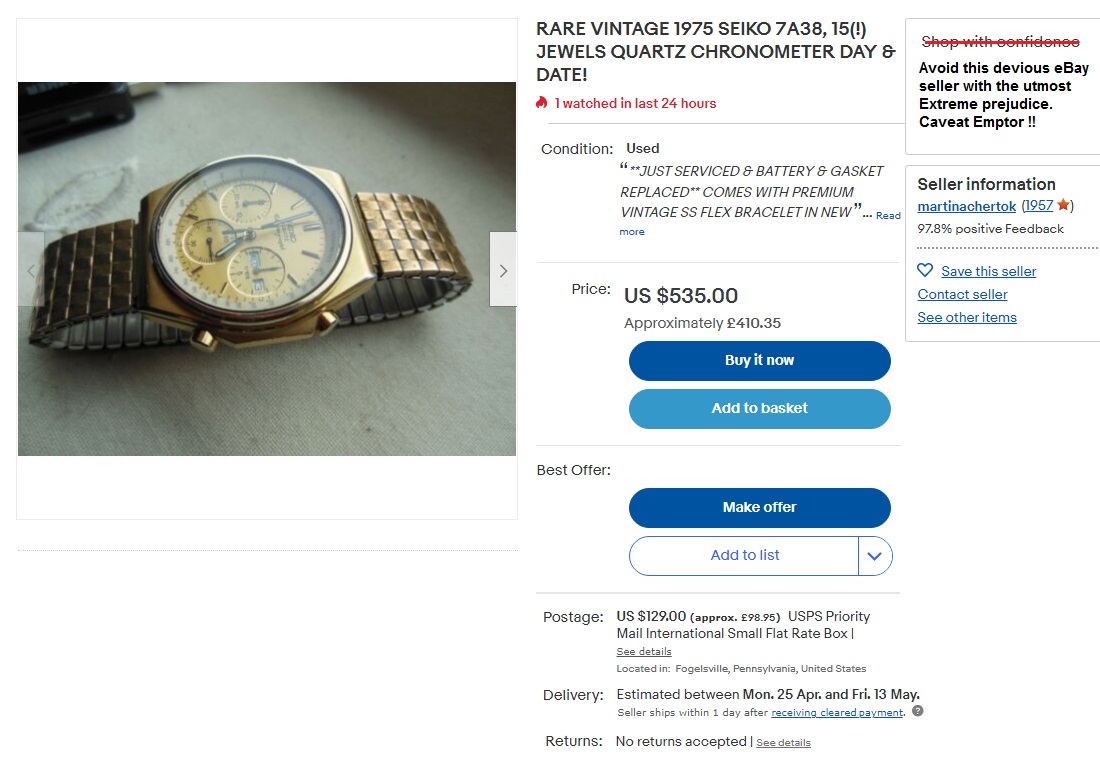
Task: Select the Add to list button
Action: (x=745, y=555)
